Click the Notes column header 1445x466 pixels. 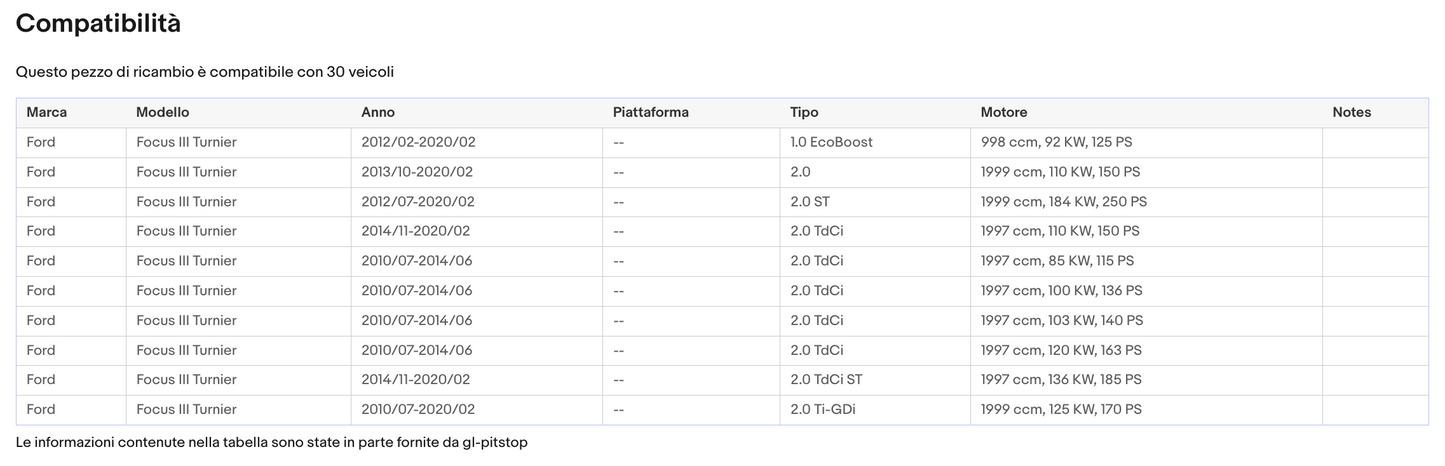[x=1351, y=113]
